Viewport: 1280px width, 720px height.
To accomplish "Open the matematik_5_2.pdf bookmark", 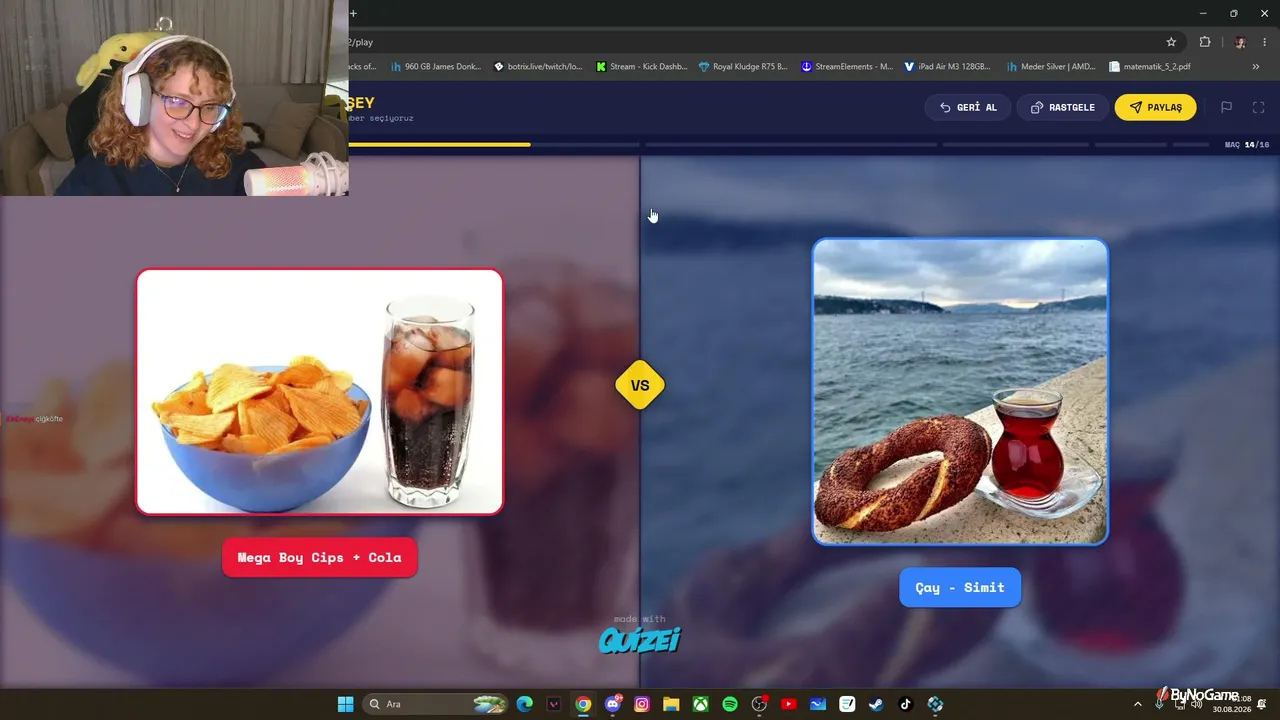I will (x=1150, y=67).
